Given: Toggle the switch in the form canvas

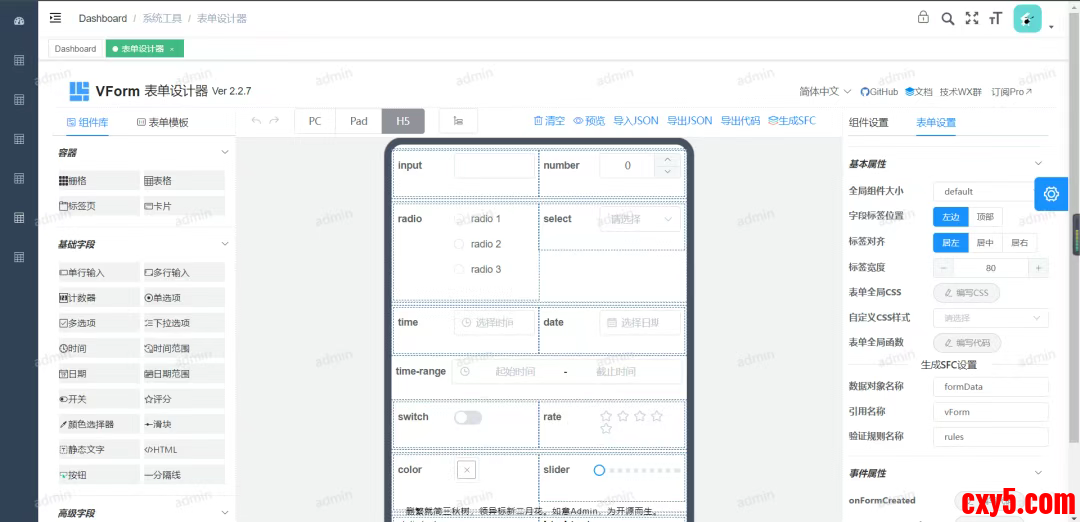Looking at the screenshot, I should (x=467, y=418).
